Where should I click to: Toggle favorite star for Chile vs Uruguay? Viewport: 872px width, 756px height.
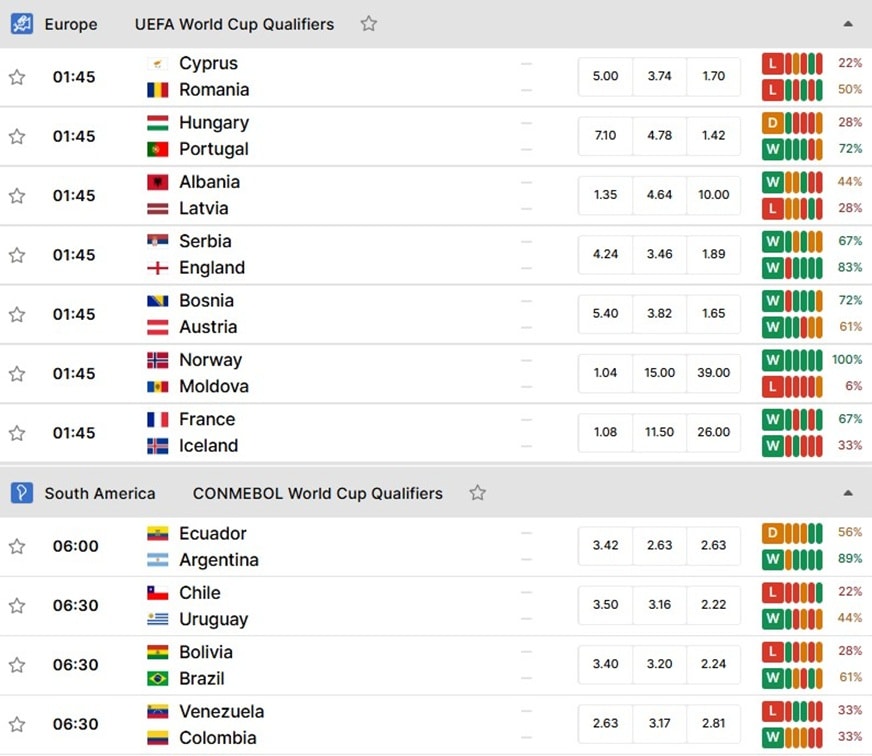tap(17, 605)
